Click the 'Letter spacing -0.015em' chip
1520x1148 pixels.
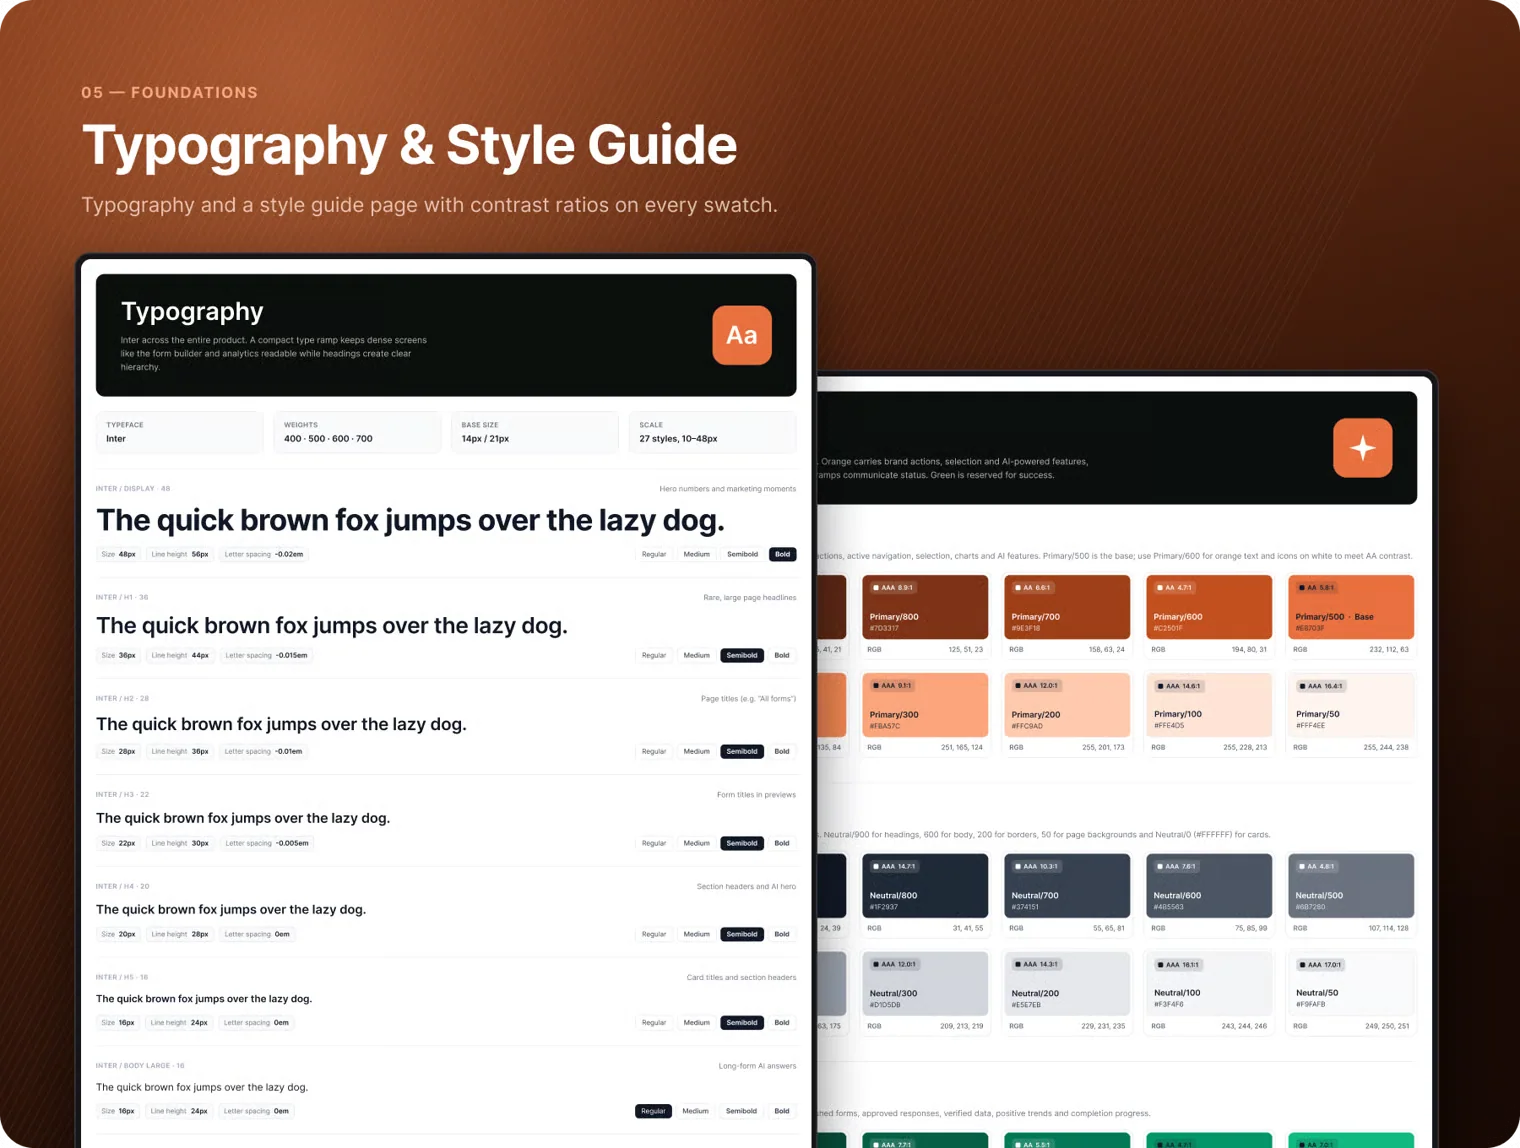click(x=267, y=655)
